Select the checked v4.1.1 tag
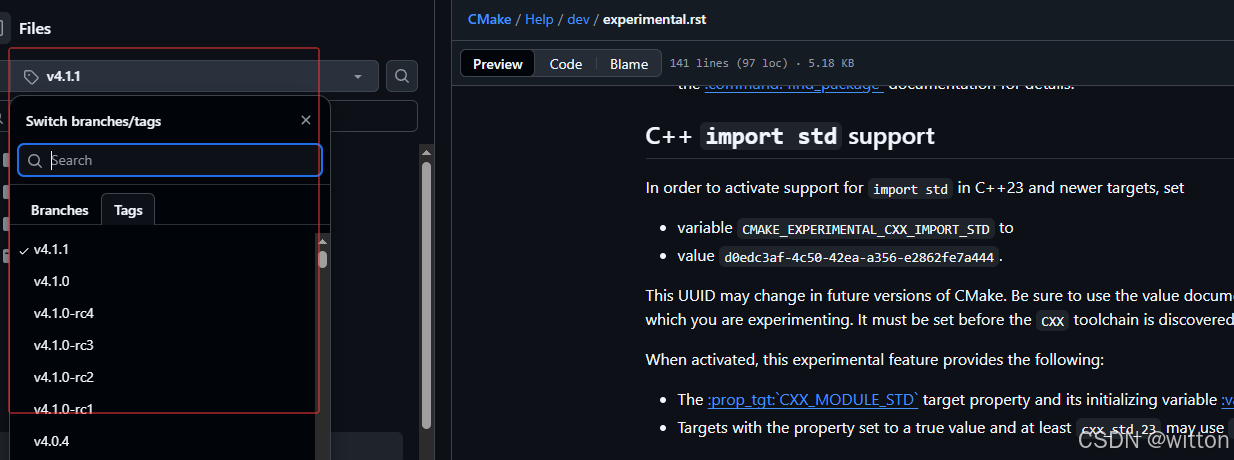This screenshot has width=1234, height=460. coord(51,249)
